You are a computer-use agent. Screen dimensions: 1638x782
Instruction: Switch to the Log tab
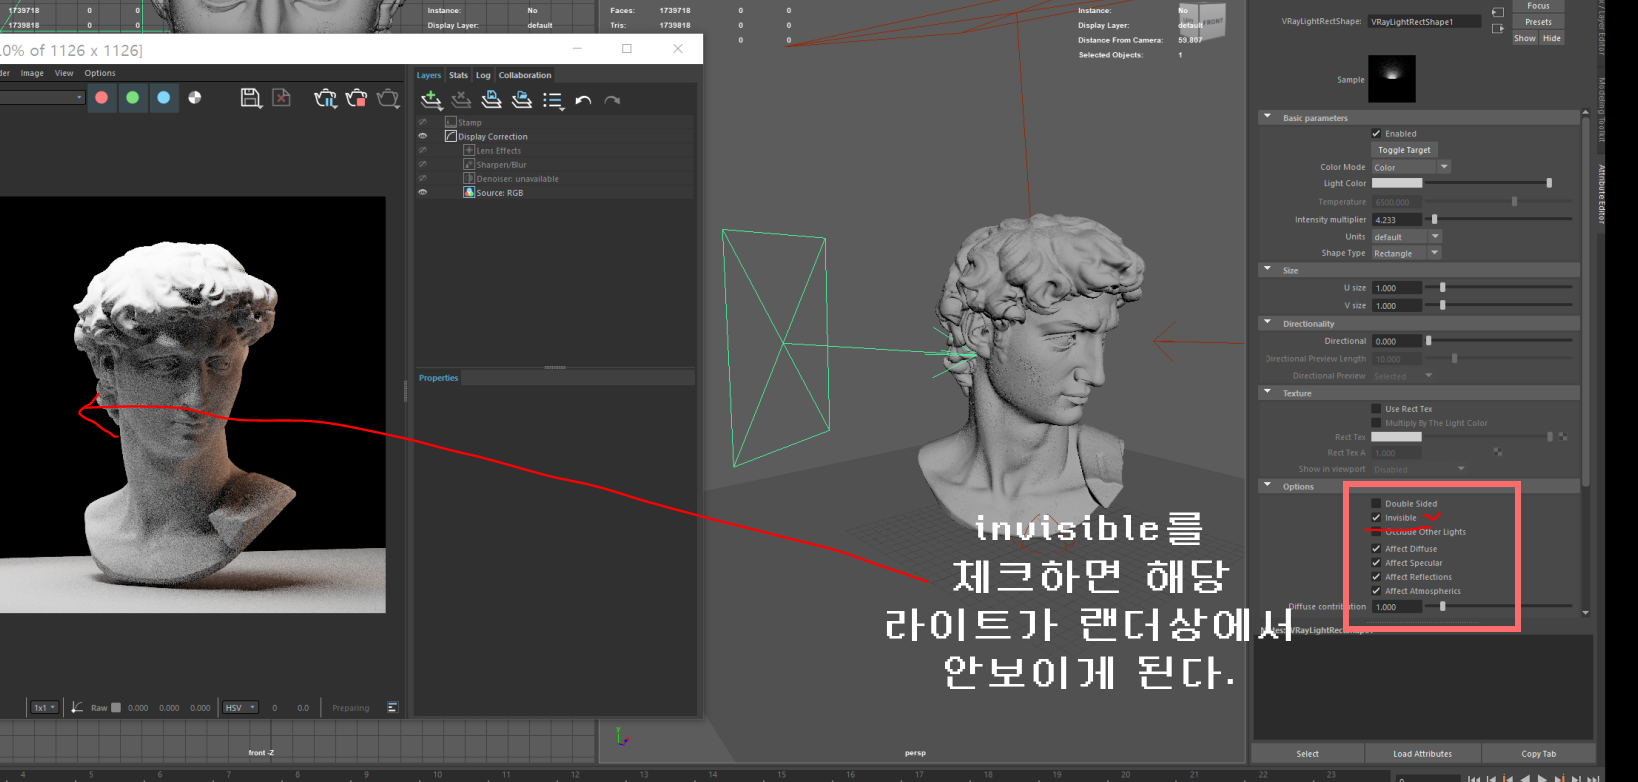[483, 75]
